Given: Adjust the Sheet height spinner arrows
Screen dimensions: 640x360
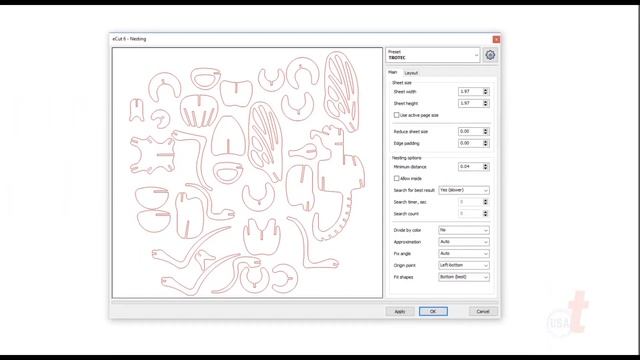Looking at the screenshot, I should pos(486,103).
